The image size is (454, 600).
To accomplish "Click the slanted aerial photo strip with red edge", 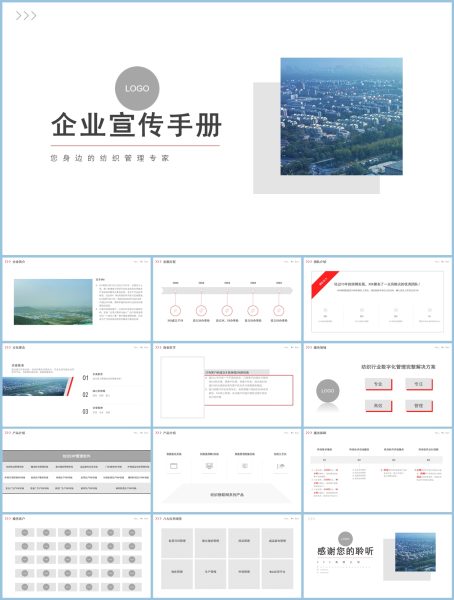I will [38, 386].
